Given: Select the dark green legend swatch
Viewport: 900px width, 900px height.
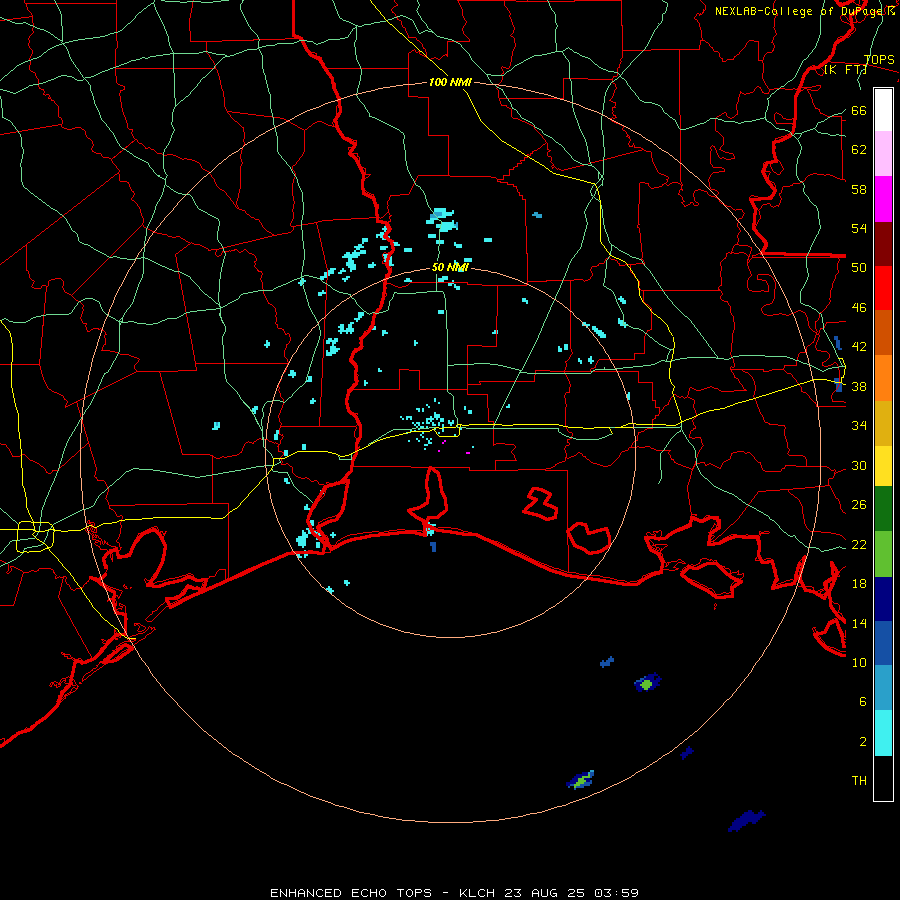Looking at the screenshot, I should 883,509.
